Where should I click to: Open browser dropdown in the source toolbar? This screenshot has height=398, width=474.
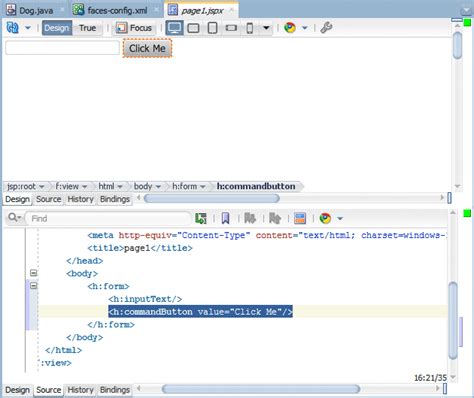click(x=340, y=219)
